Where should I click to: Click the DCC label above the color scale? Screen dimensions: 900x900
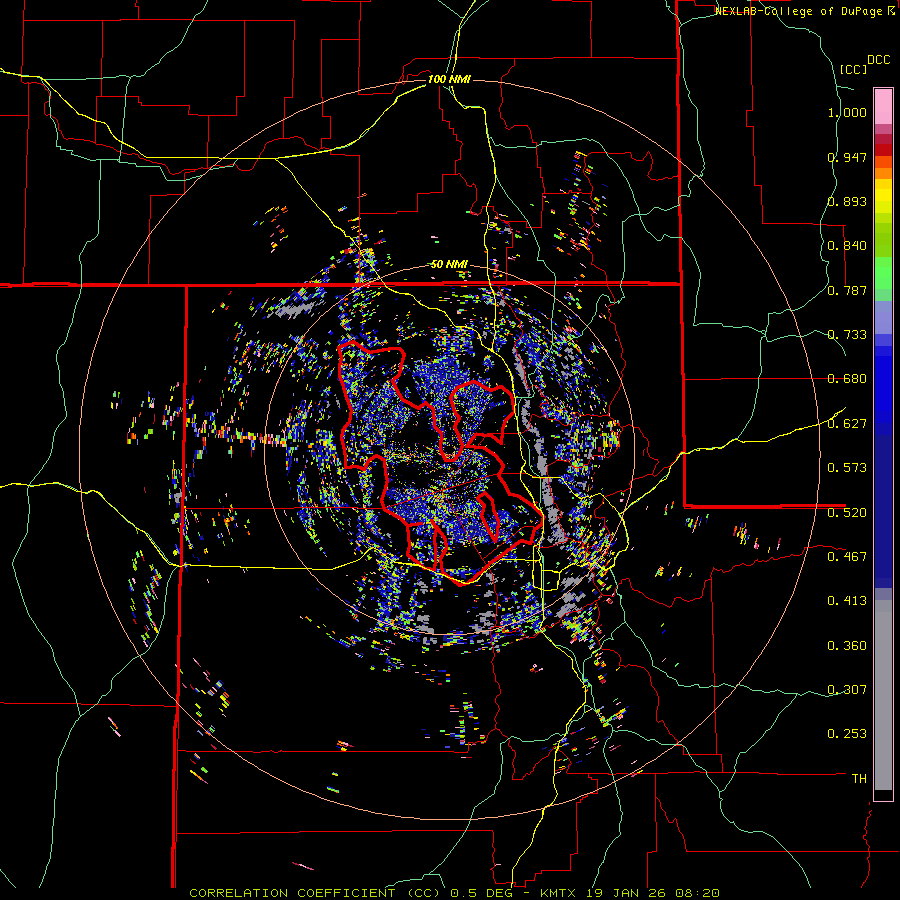point(878,60)
